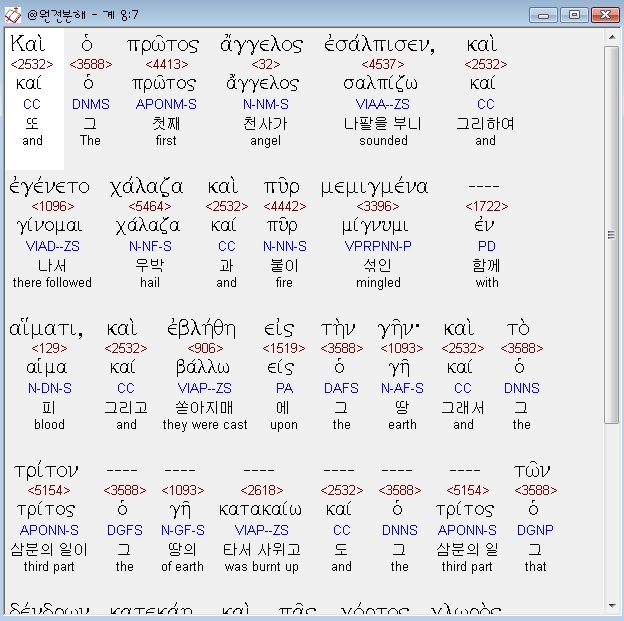Viewport: 624px width, 621px height.
Task: Click parsing code VPRPNN-P
Action: (378, 246)
